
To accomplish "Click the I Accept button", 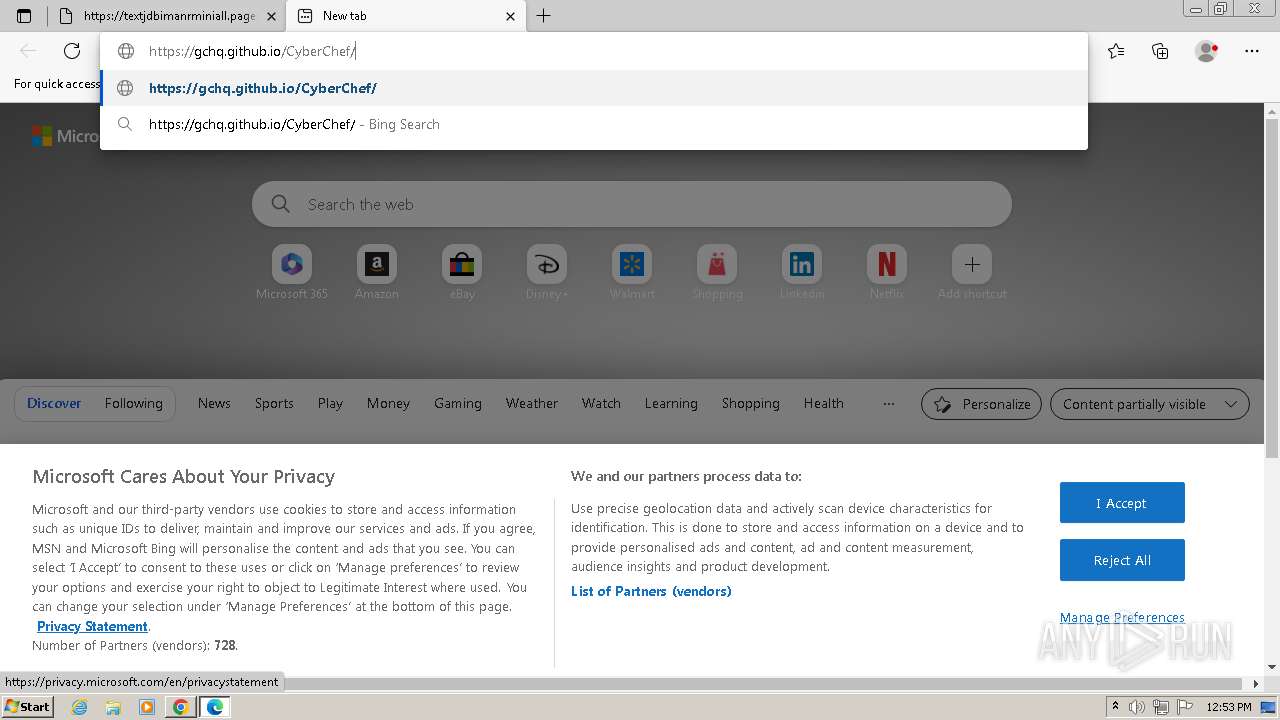I will (x=1122, y=503).
